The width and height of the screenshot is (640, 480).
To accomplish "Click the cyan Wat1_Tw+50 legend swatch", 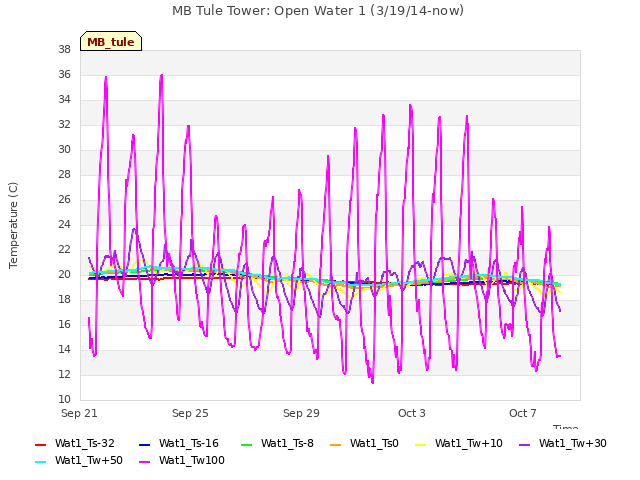I will click(x=40, y=462).
